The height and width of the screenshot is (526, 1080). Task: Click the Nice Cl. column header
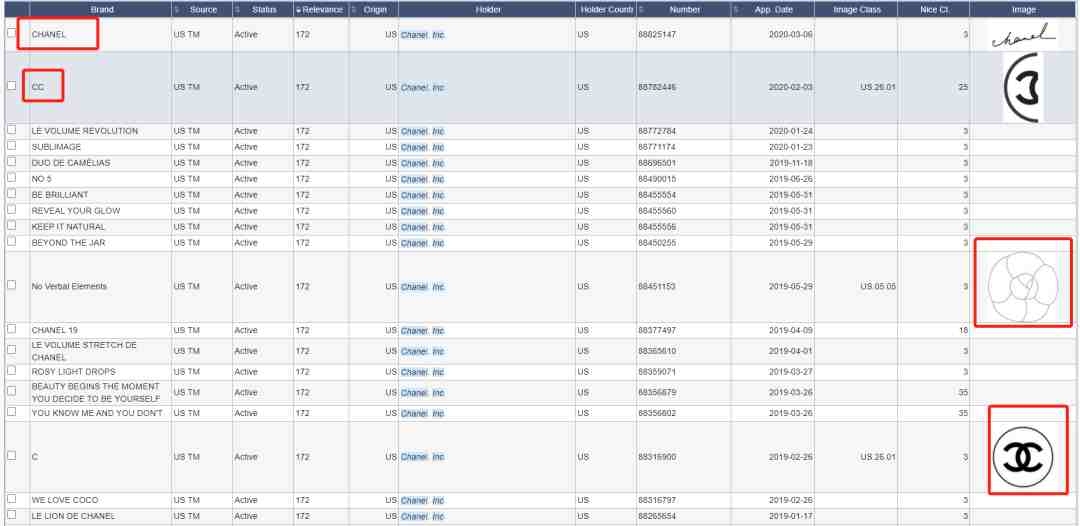[934, 10]
